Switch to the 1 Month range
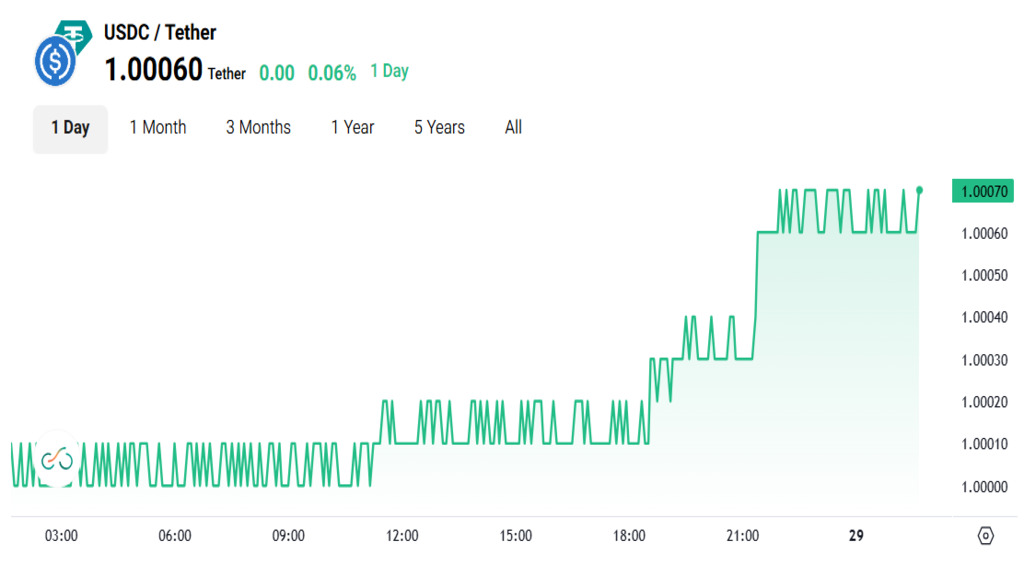The image size is (1024, 576). [158, 127]
